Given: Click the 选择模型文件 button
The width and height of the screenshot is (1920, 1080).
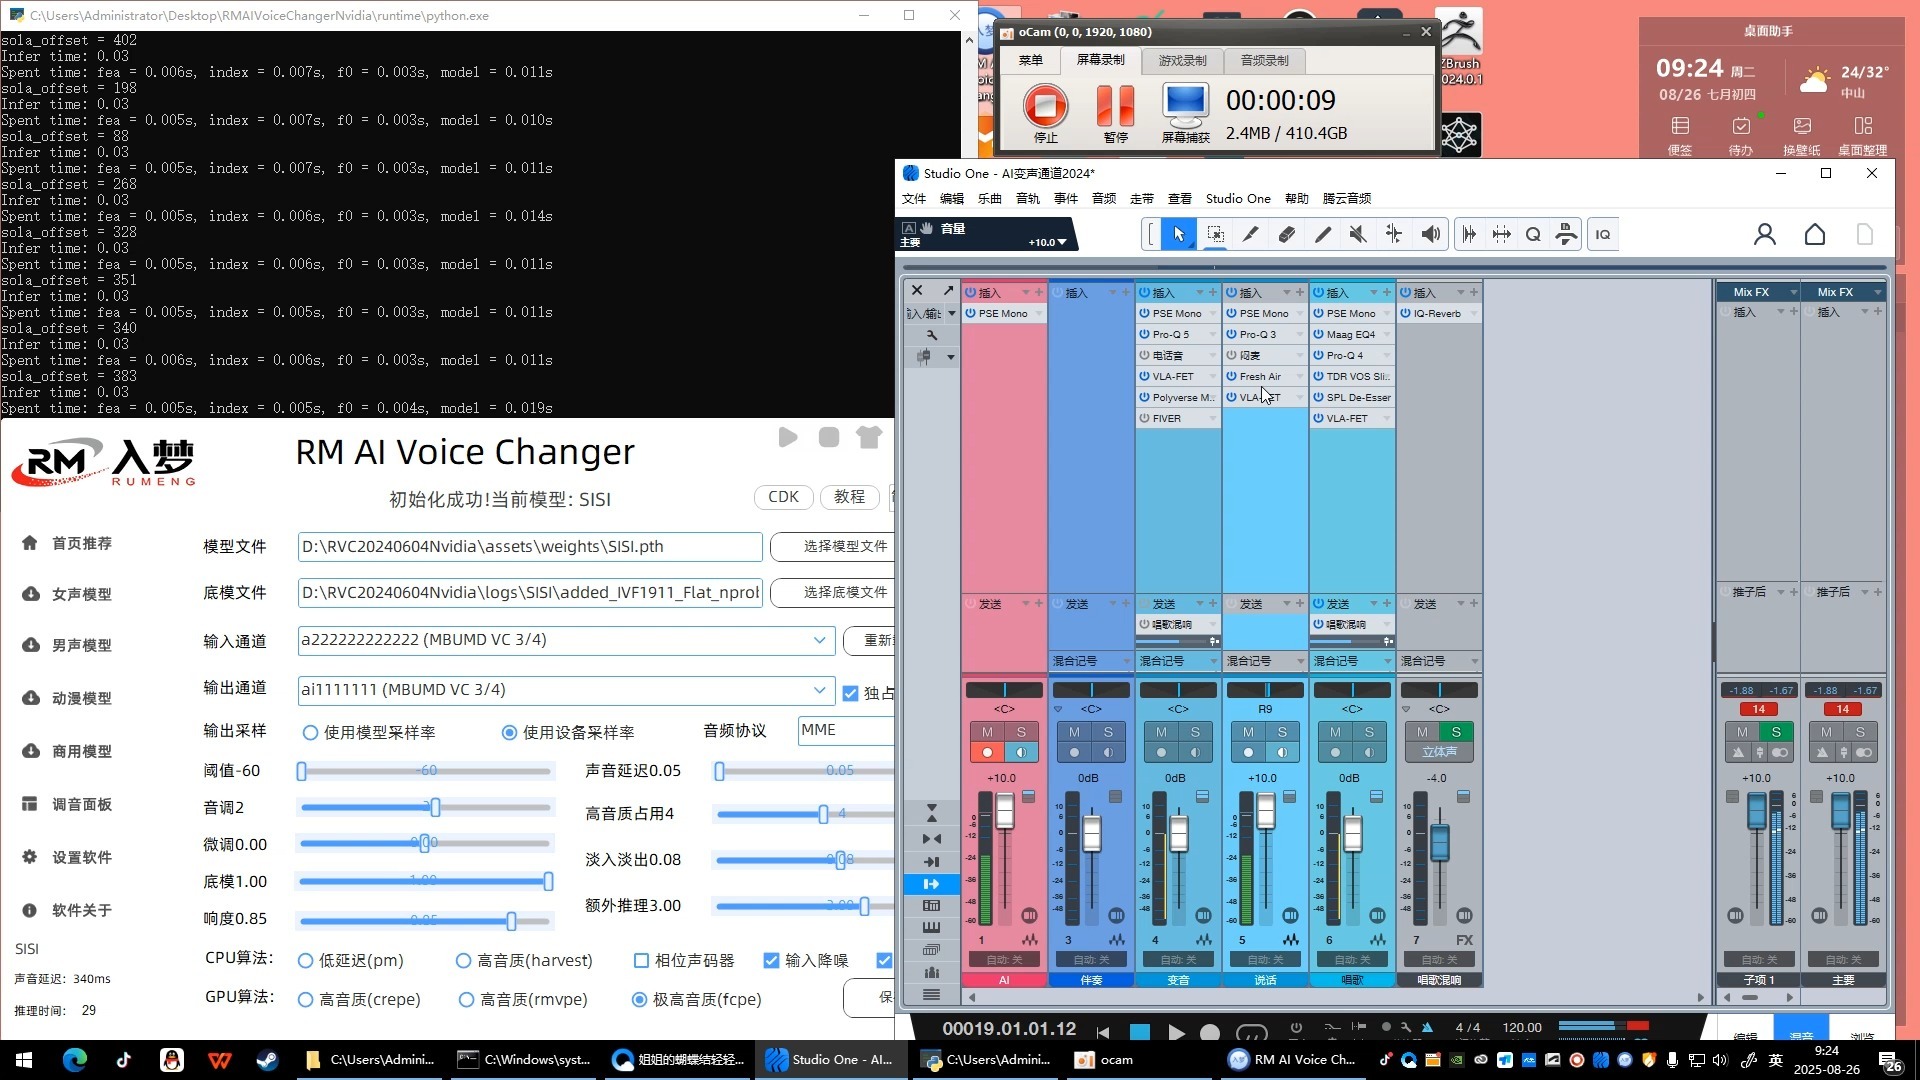Looking at the screenshot, I should (x=833, y=546).
